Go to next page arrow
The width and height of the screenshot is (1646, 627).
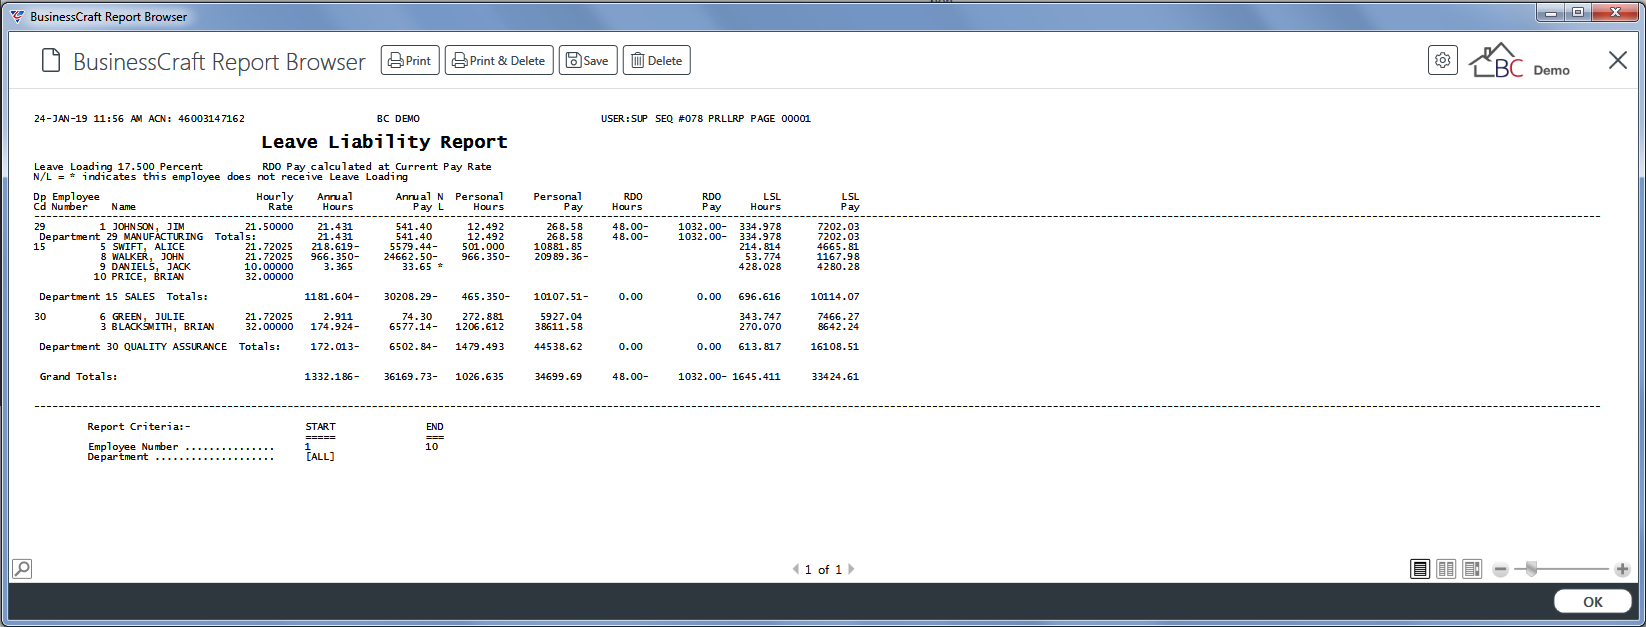(x=851, y=569)
